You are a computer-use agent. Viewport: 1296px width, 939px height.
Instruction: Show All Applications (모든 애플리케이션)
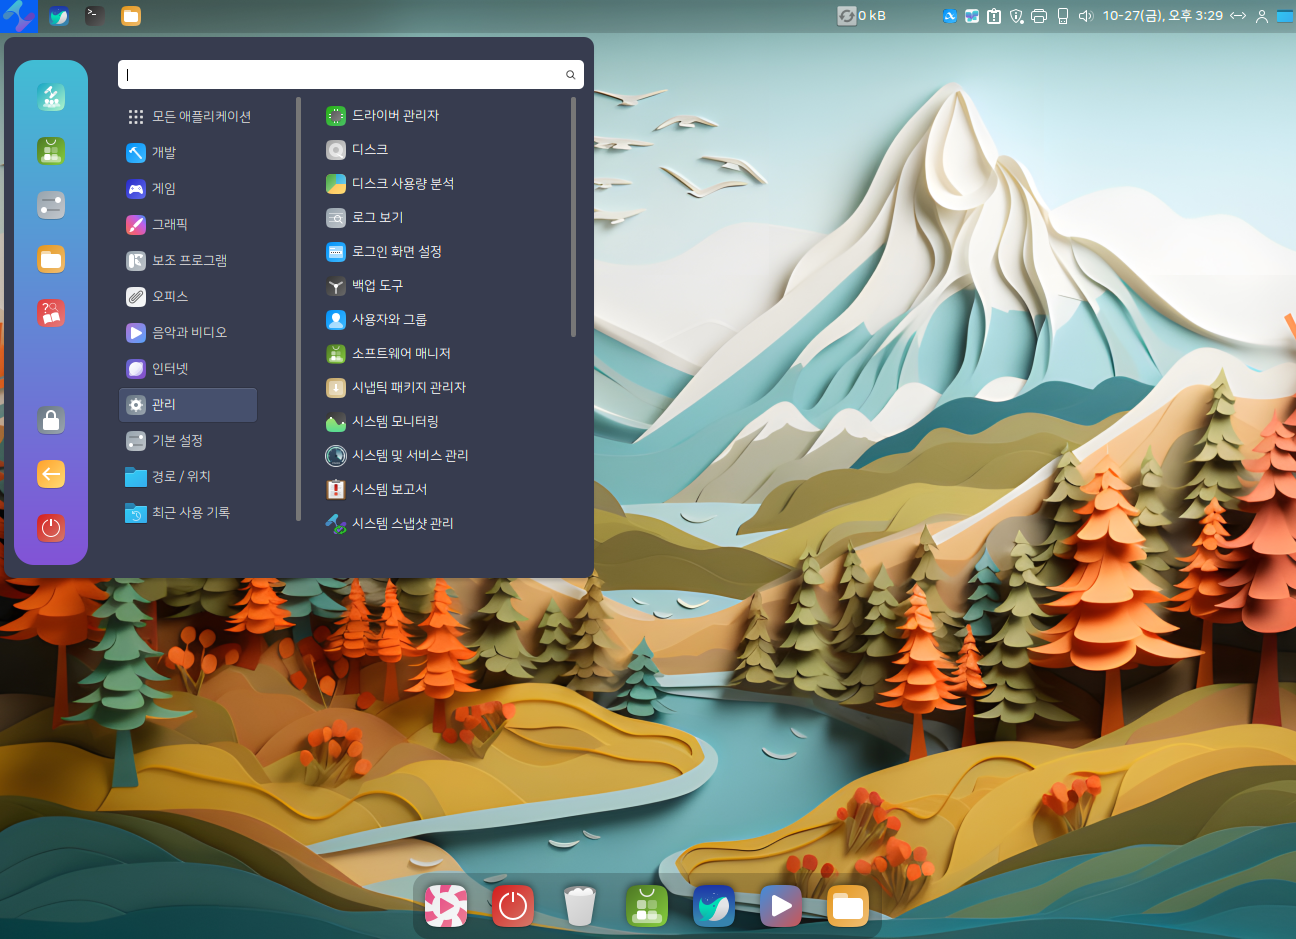200,117
